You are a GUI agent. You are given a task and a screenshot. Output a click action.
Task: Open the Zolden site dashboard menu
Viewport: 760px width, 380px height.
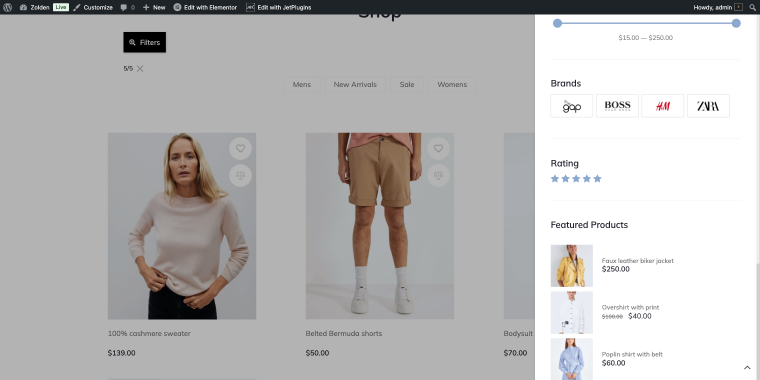click(x=34, y=7)
